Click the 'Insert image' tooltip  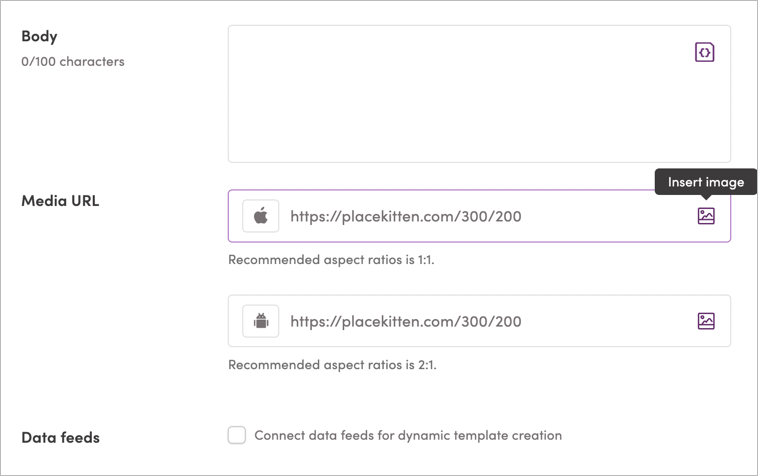pos(706,182)
